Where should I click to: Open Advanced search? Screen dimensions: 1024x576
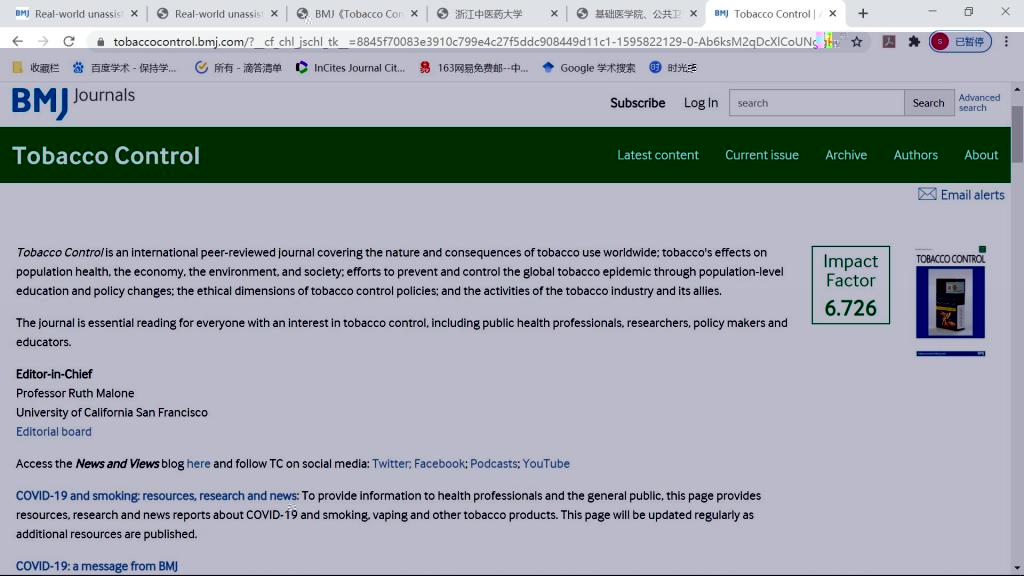[x=979, y=103]
